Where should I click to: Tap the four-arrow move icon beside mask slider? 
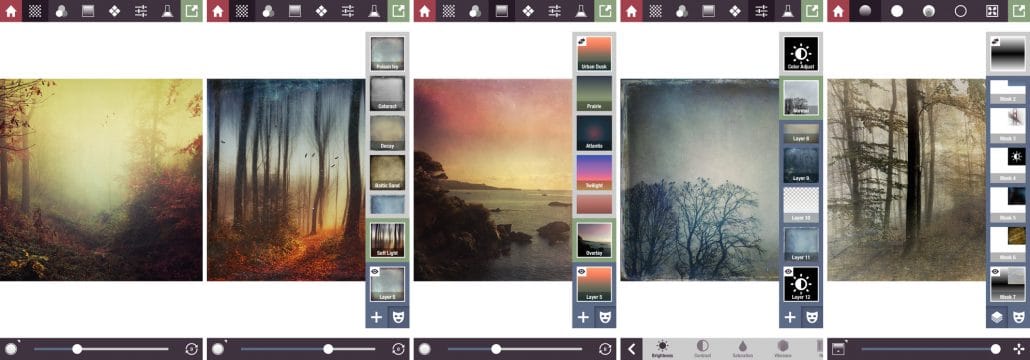tap(1018, 349)
